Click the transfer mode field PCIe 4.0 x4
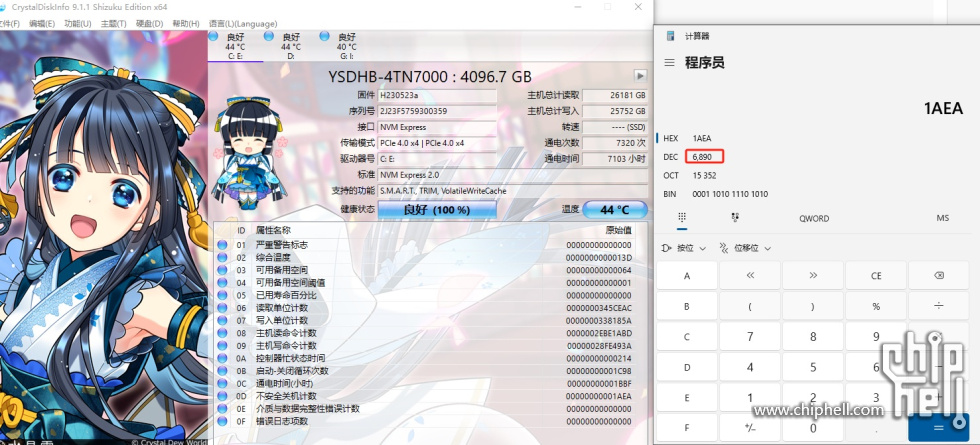 click(x=437, y=143)
